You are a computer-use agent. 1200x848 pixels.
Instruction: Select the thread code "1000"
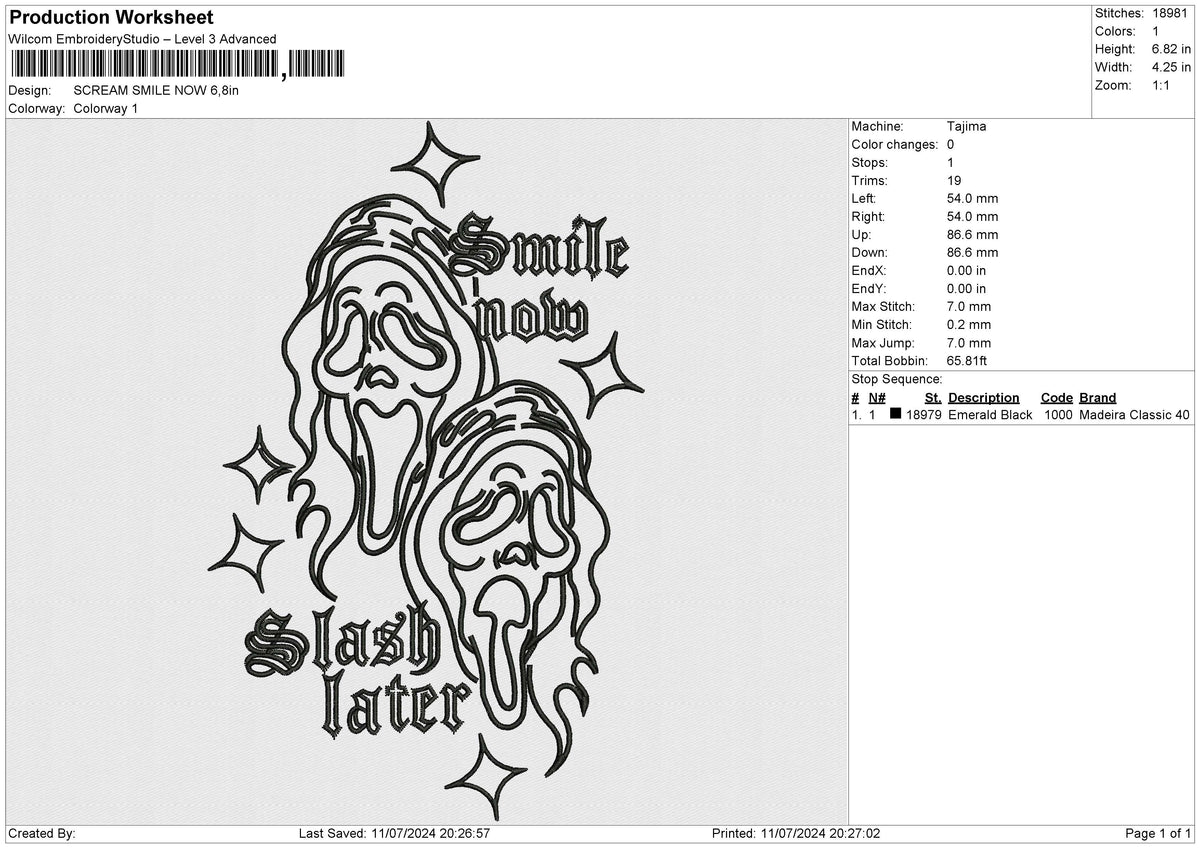click(1058, 415)
